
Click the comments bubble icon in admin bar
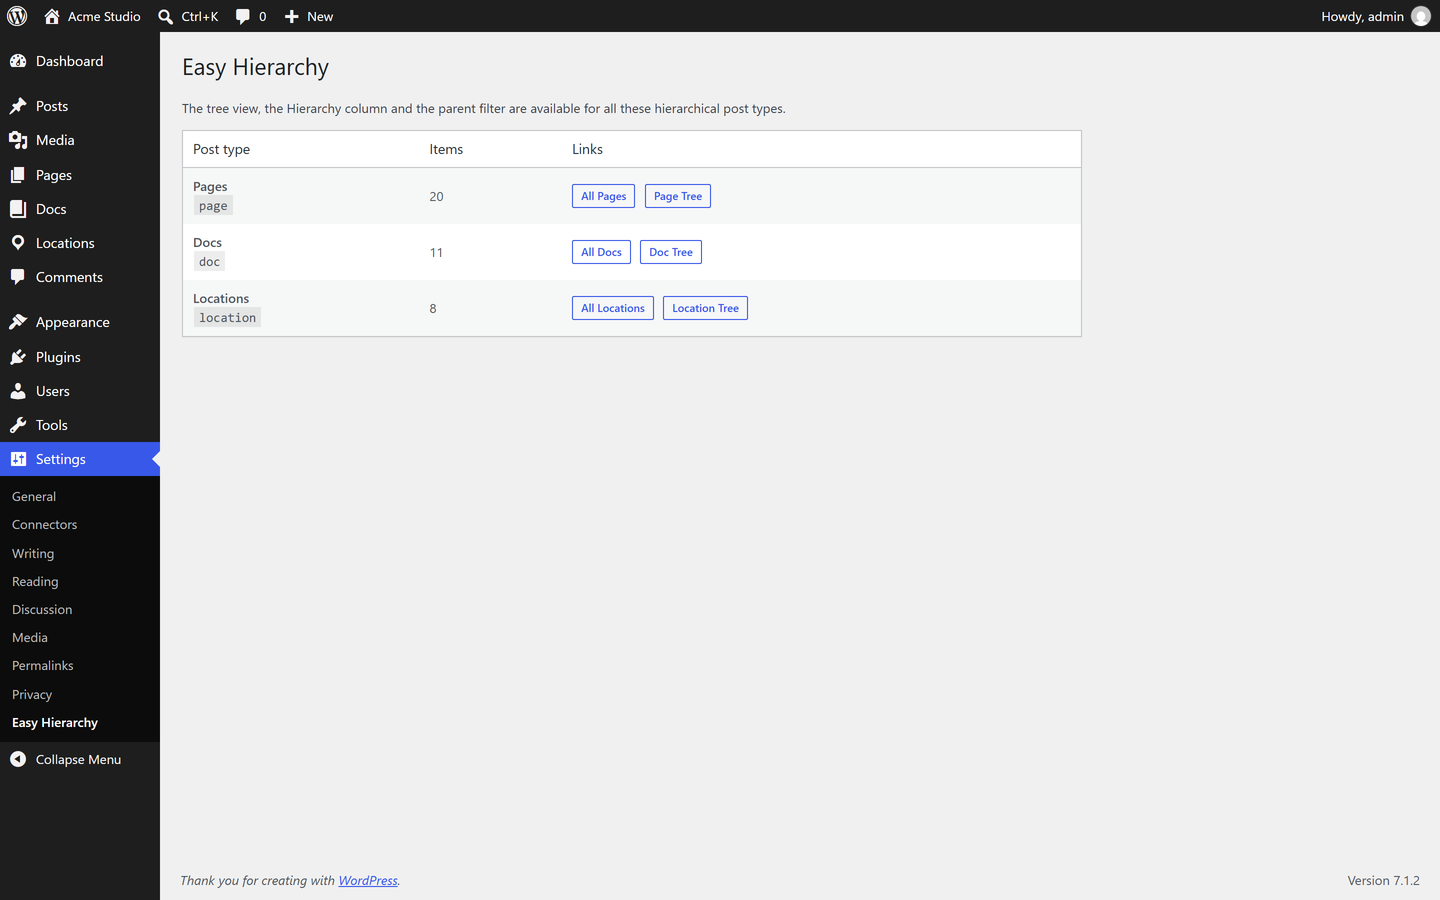coord(243,16)
